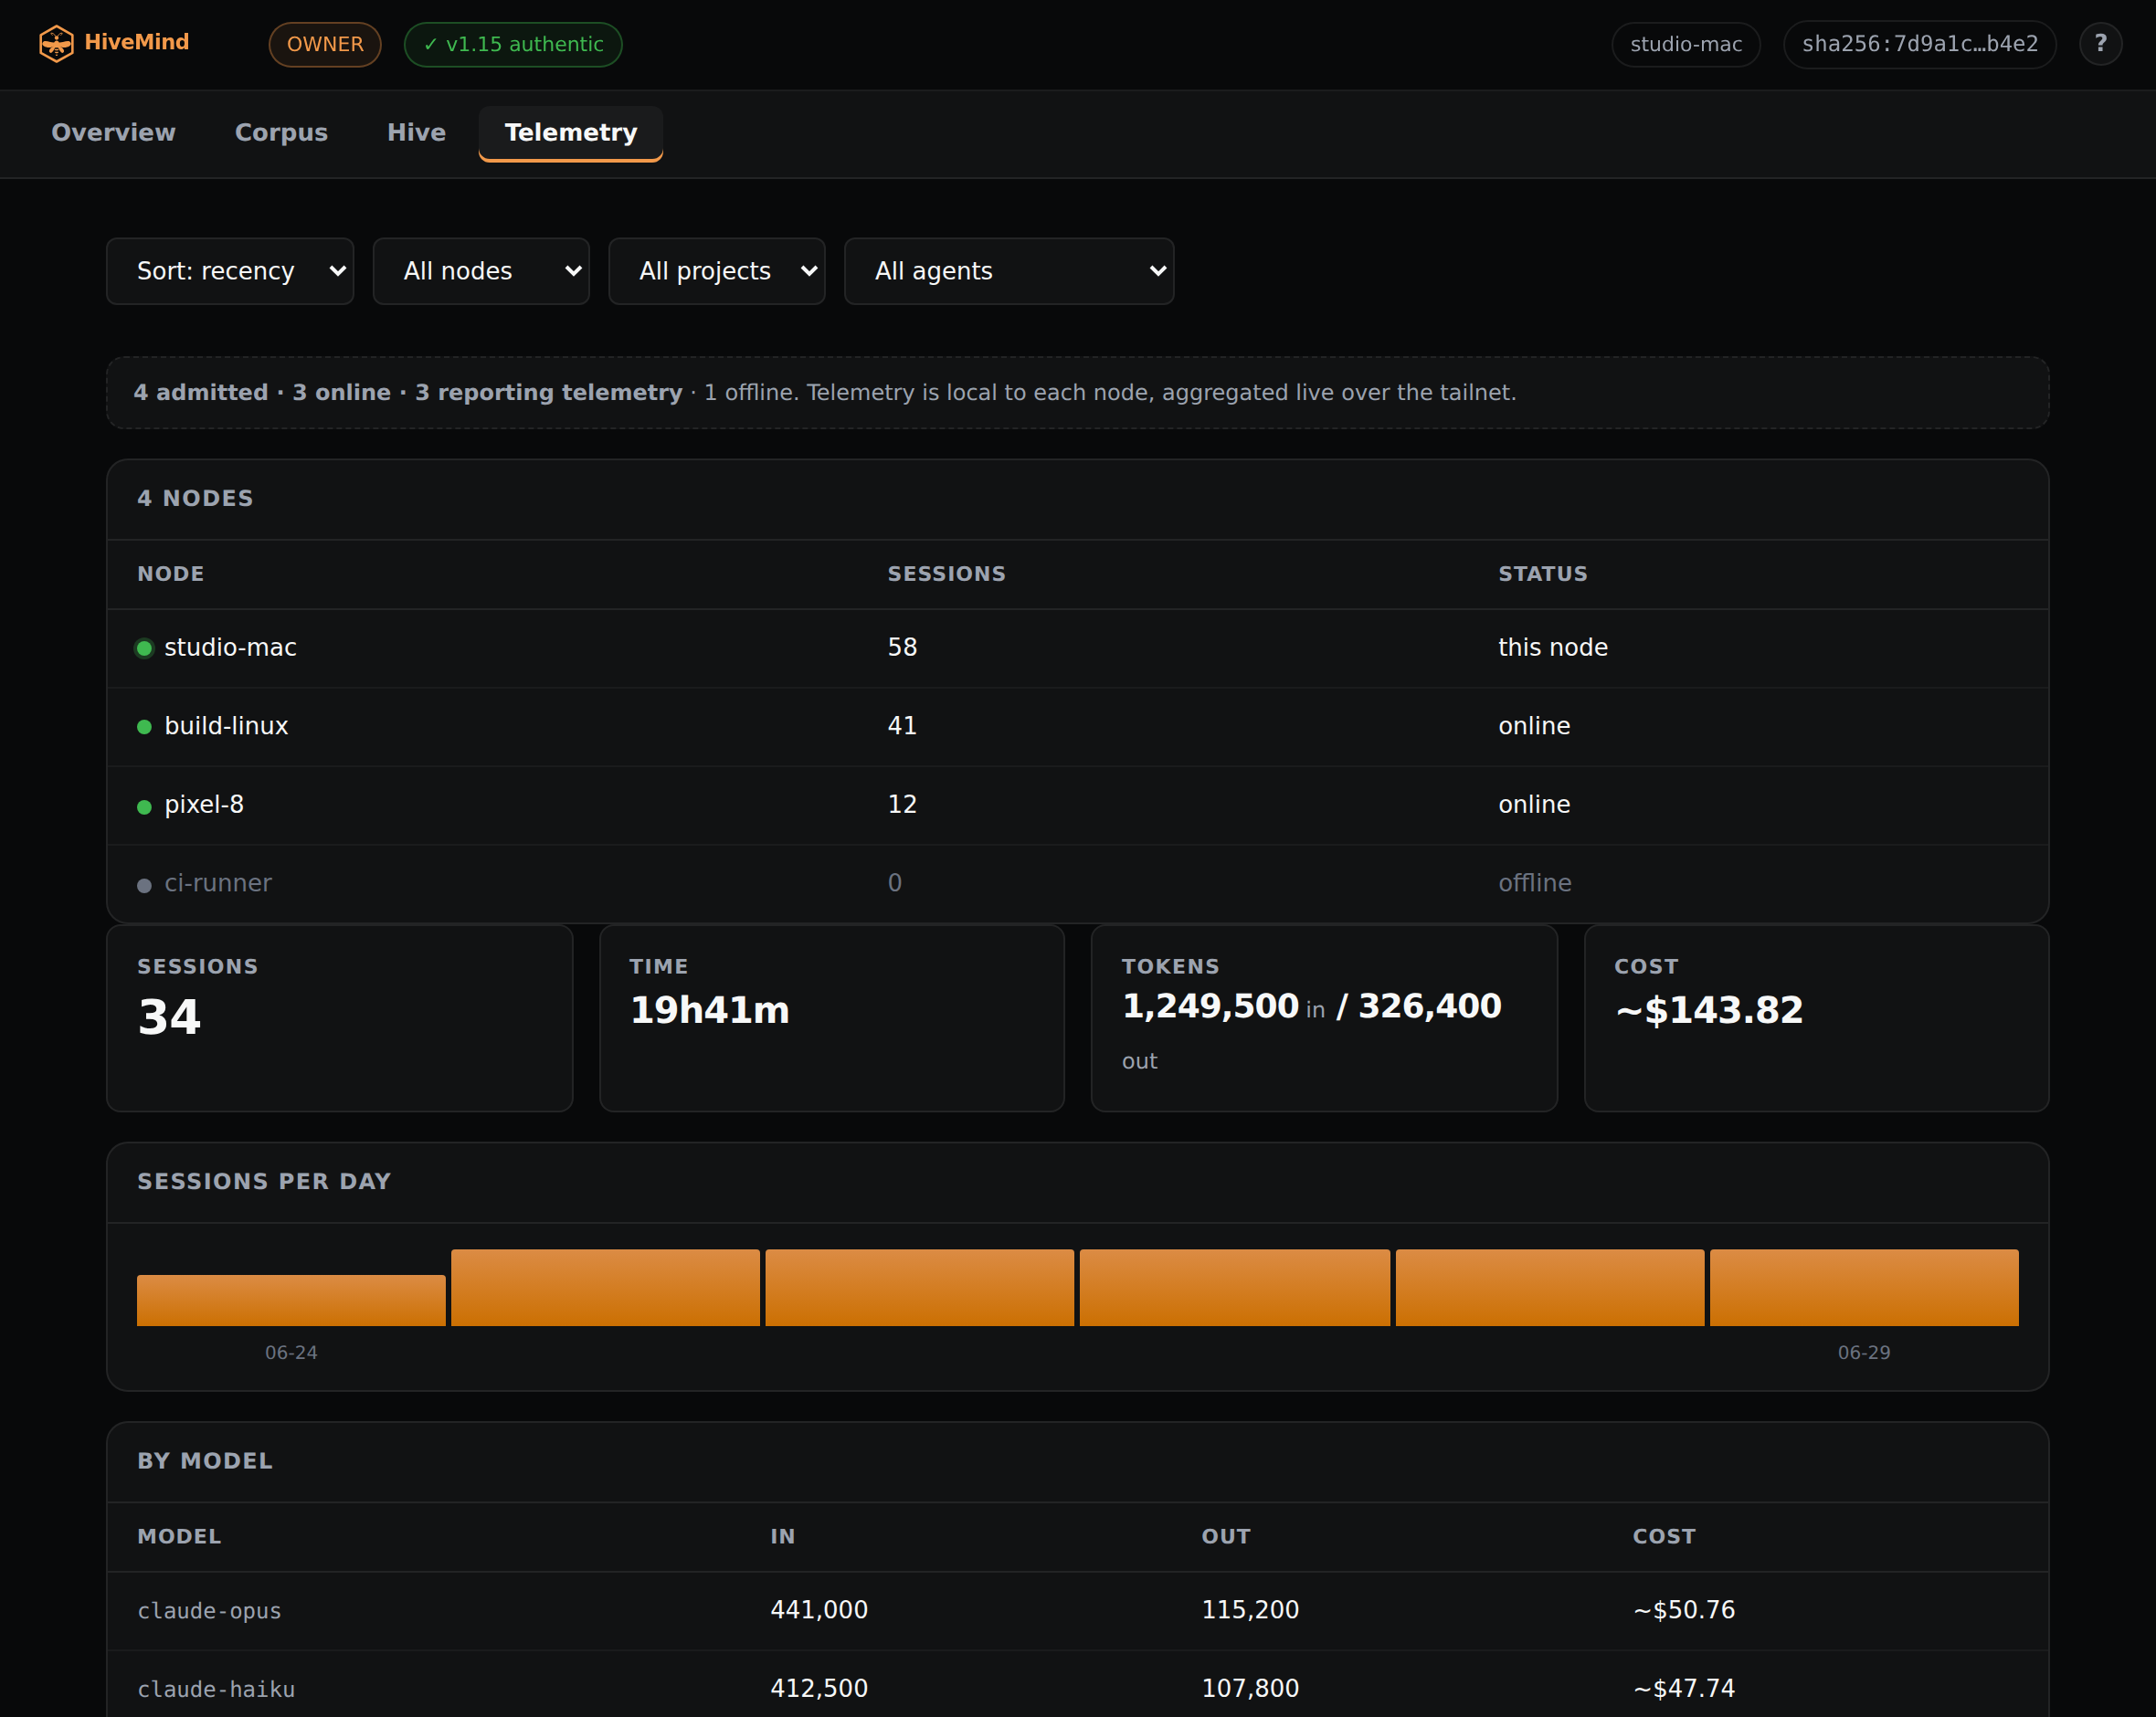Viewport: 2156px width, 1717px height.
Task: Select the claude-haiku model row name
Action: click(x=216, y=1690)
